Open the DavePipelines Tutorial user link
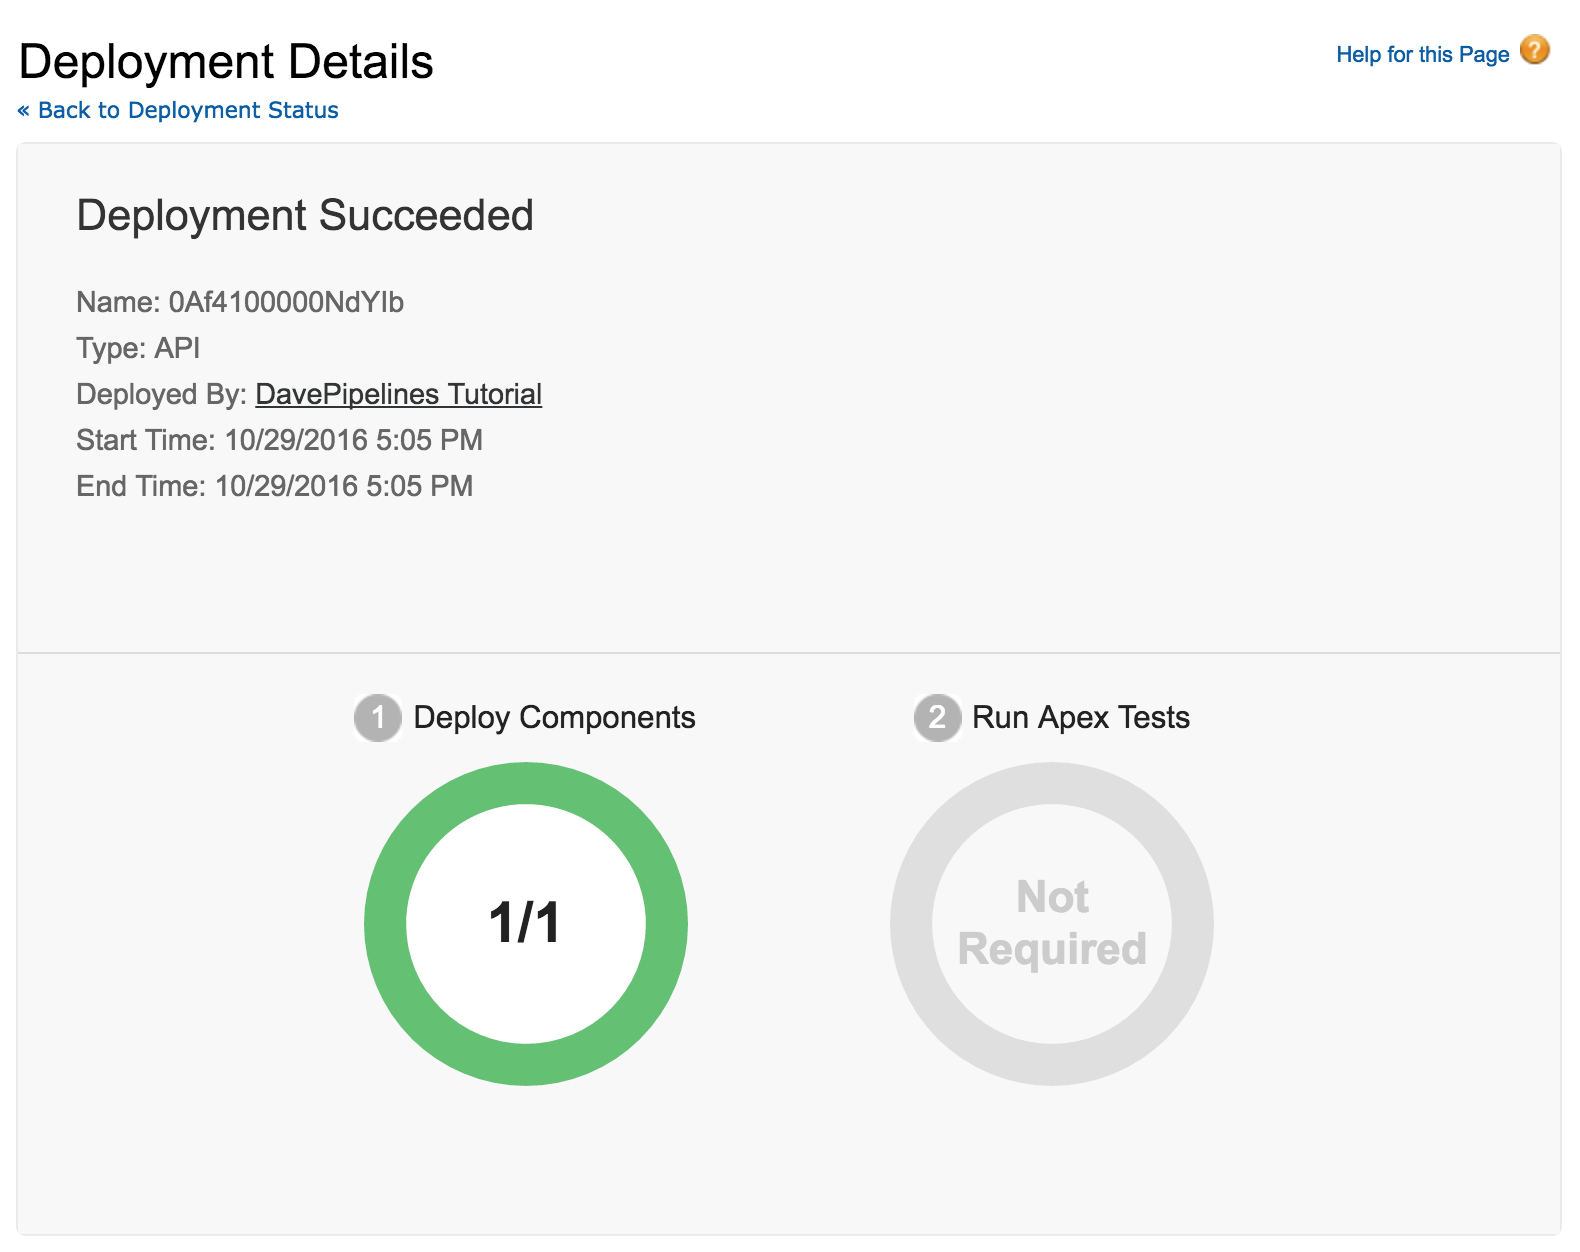1580x1252 pixels. pos(399,394)
